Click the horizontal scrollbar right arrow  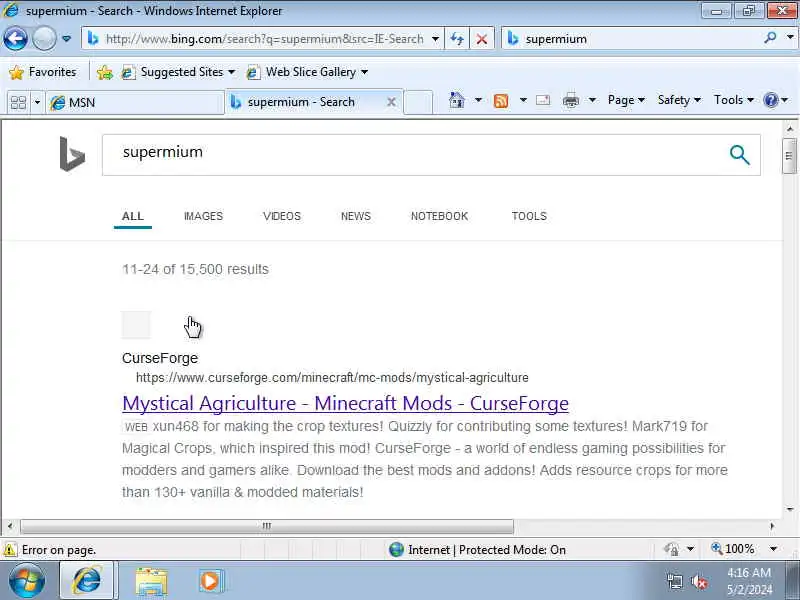[x=772, y=526]
